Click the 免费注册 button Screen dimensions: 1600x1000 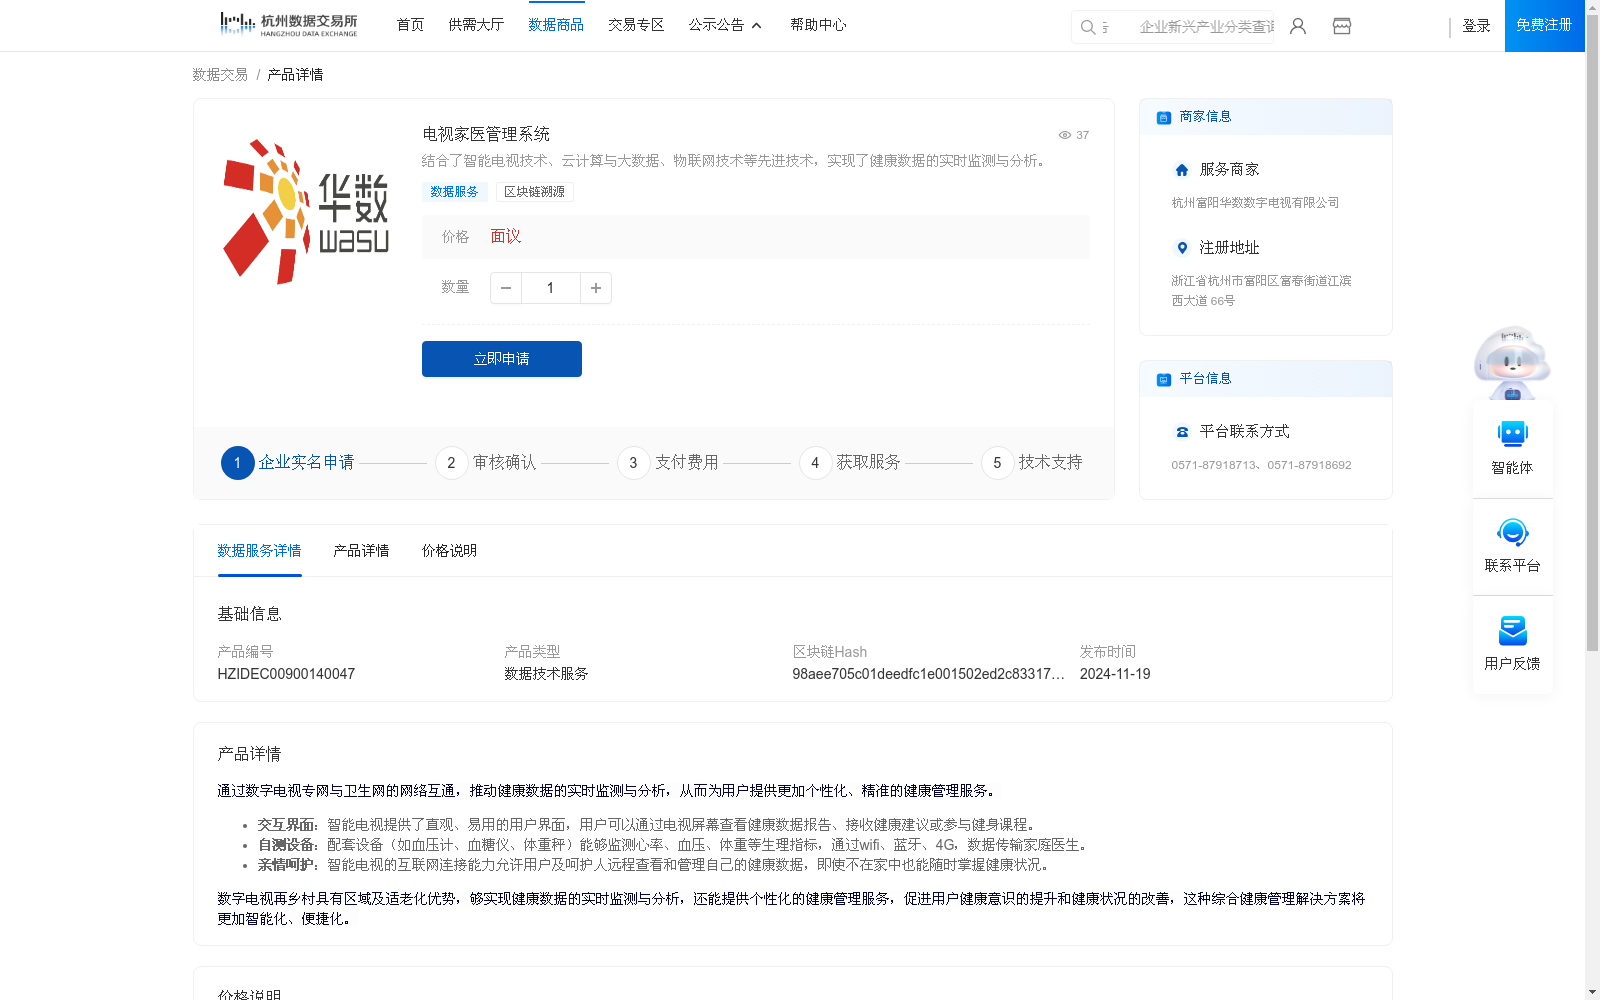point(1544,25)
